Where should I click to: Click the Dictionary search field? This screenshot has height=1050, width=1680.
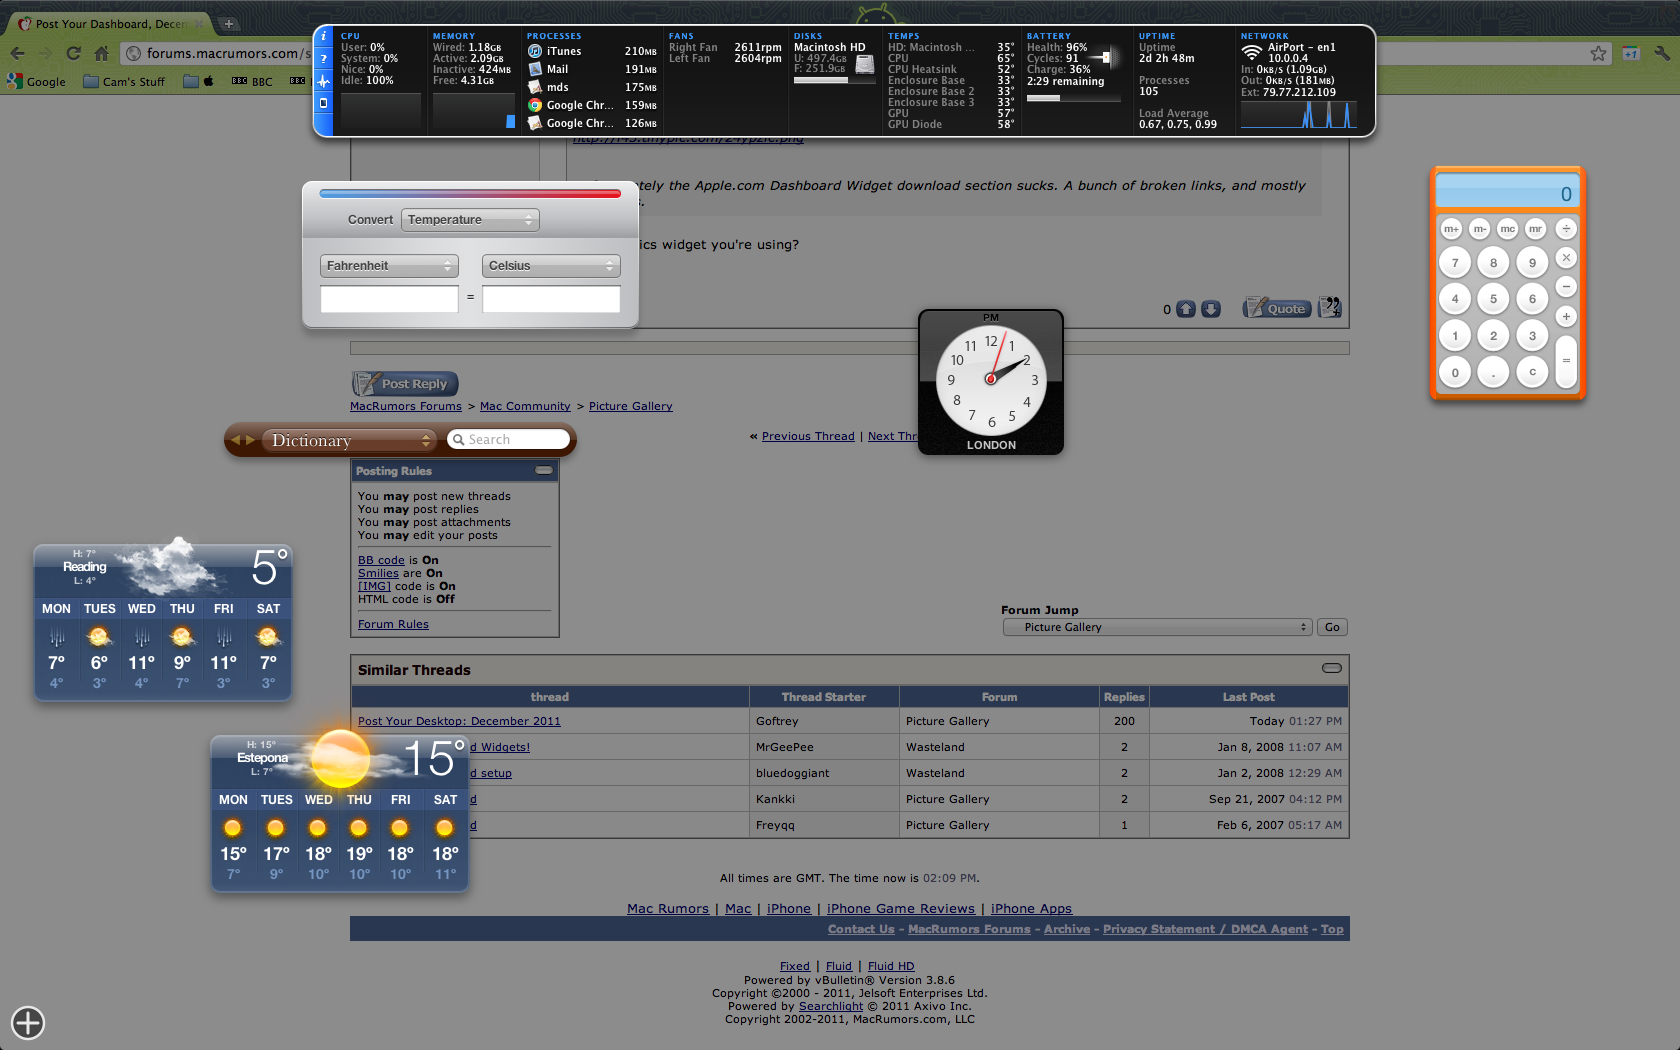click(509, 439)
